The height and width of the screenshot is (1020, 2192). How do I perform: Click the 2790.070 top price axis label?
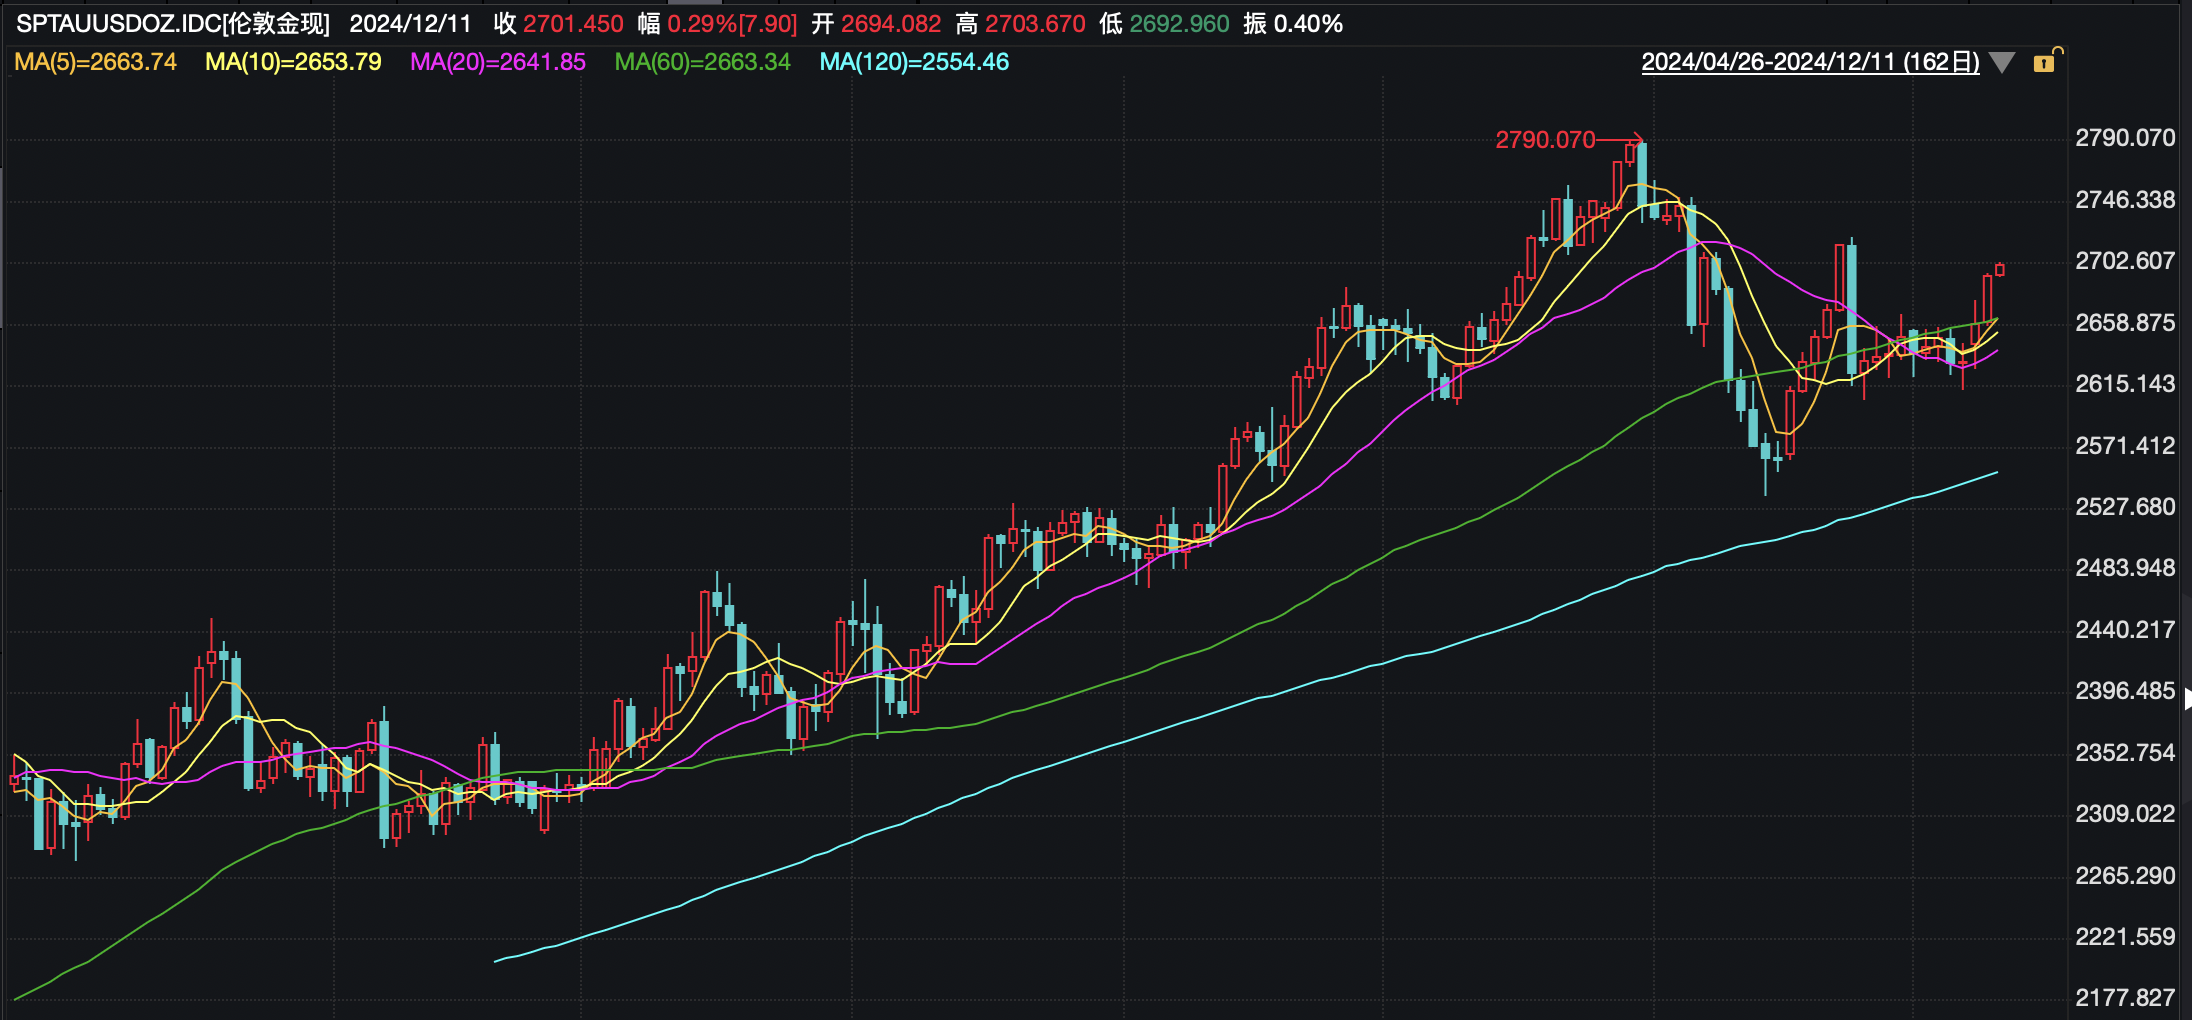coord(2125,138)
